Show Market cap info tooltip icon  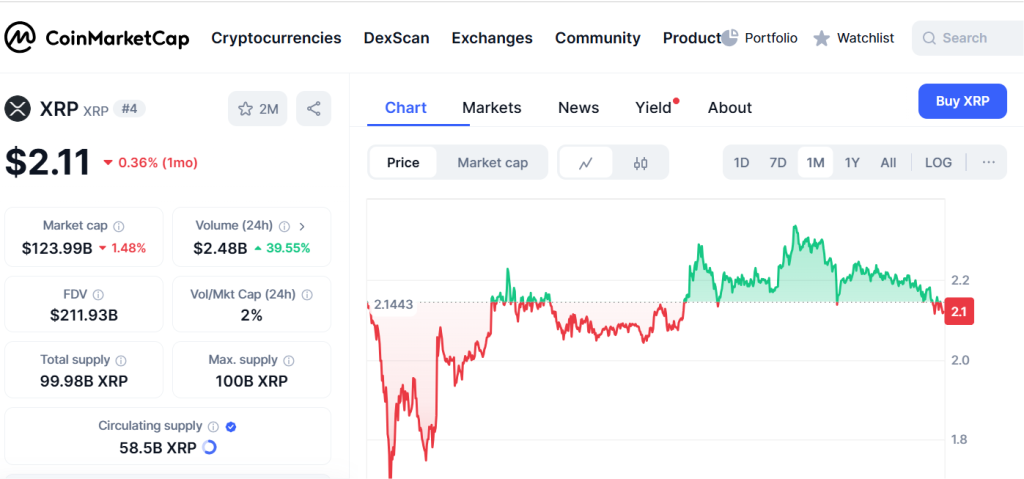119,226
